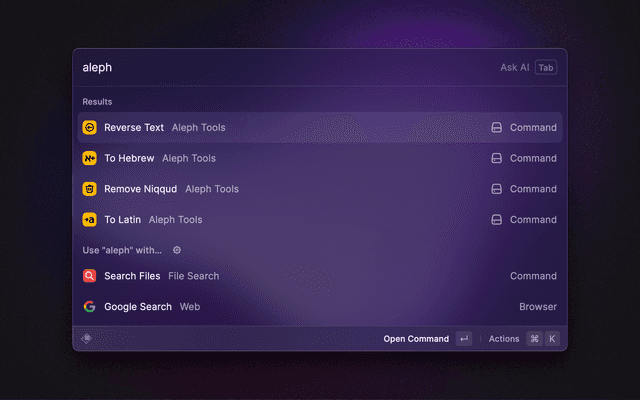Run Search Files with File Search

[x=320, y=276]
